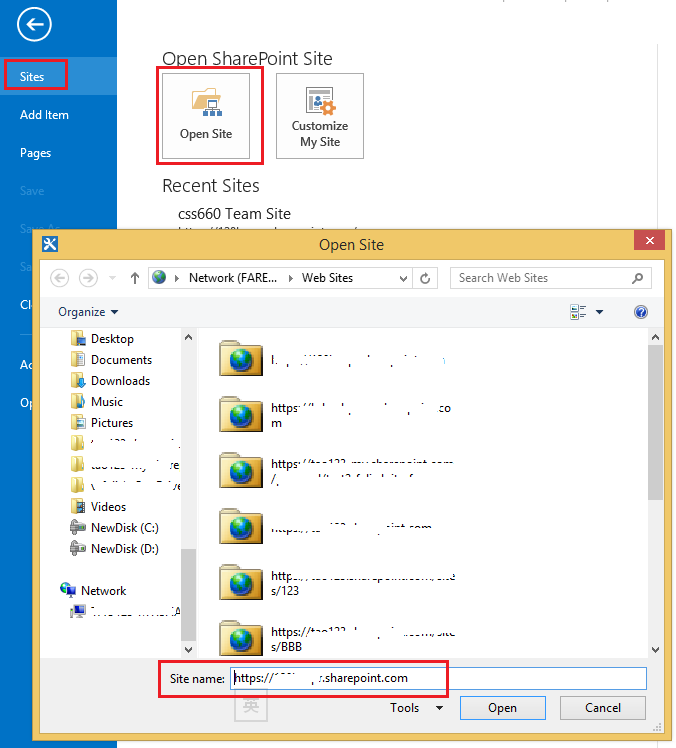Select Network in navigation pane
Screen dimensions: 676x748
tap(104, 591)
